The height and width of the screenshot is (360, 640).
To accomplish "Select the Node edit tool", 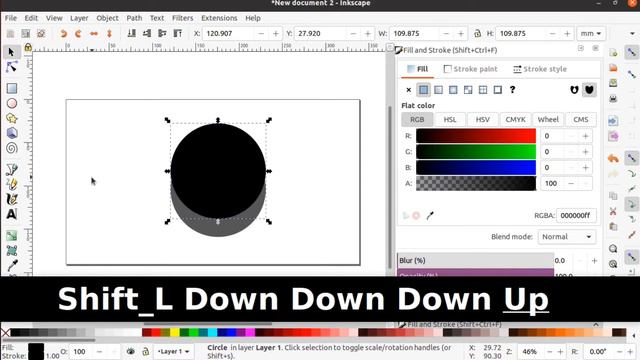I will [11, 67].
